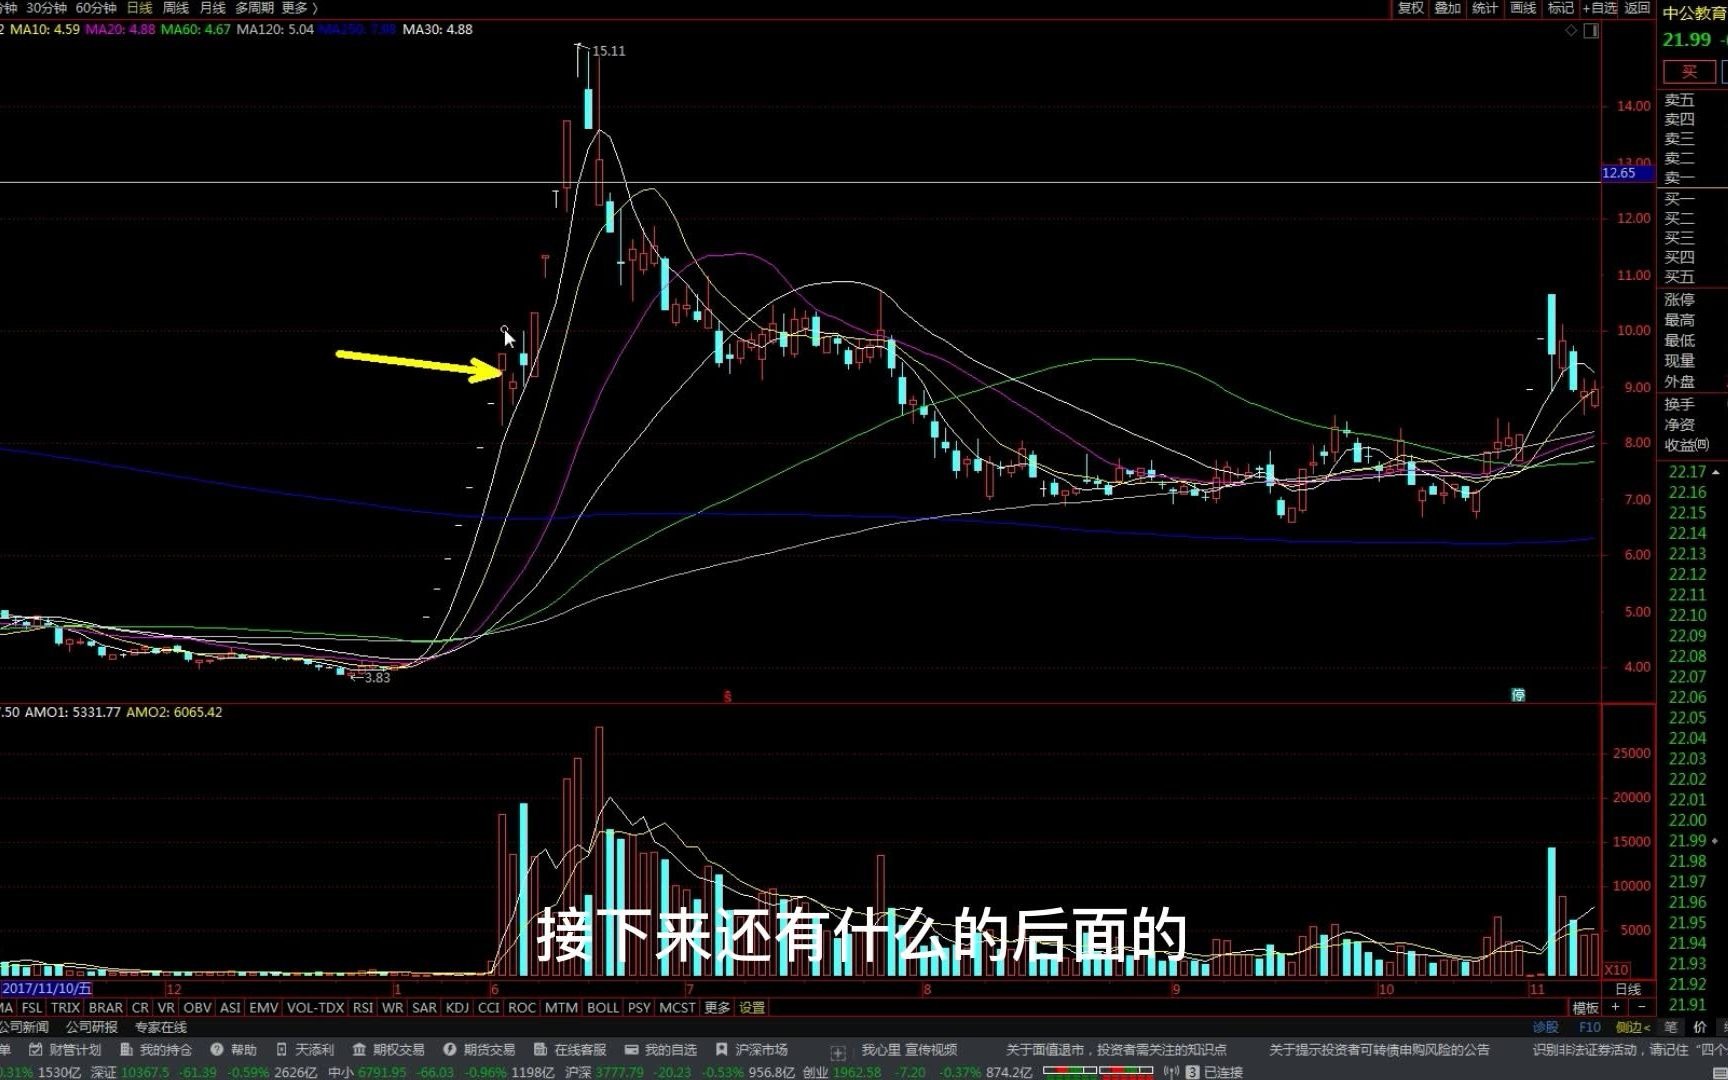Collapse side panel with 侧边< toggle
Viewport: 1728px width, 1080px height.
click(x=1633, y=1027)
